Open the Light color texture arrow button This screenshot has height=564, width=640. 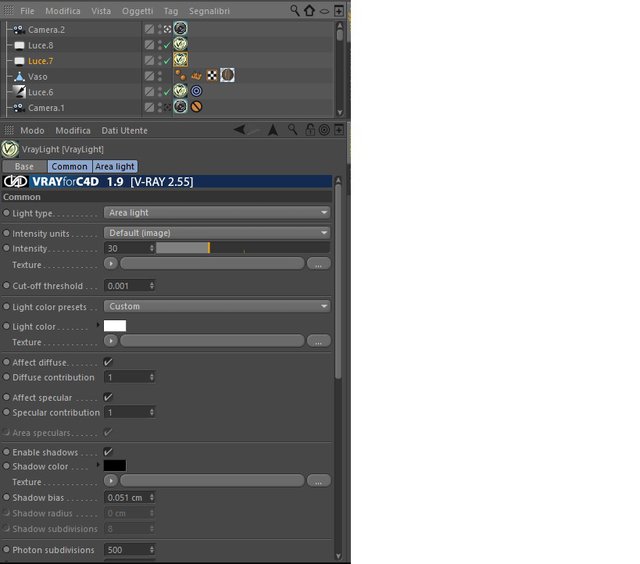pyautogui.click(x=111, y=340)
